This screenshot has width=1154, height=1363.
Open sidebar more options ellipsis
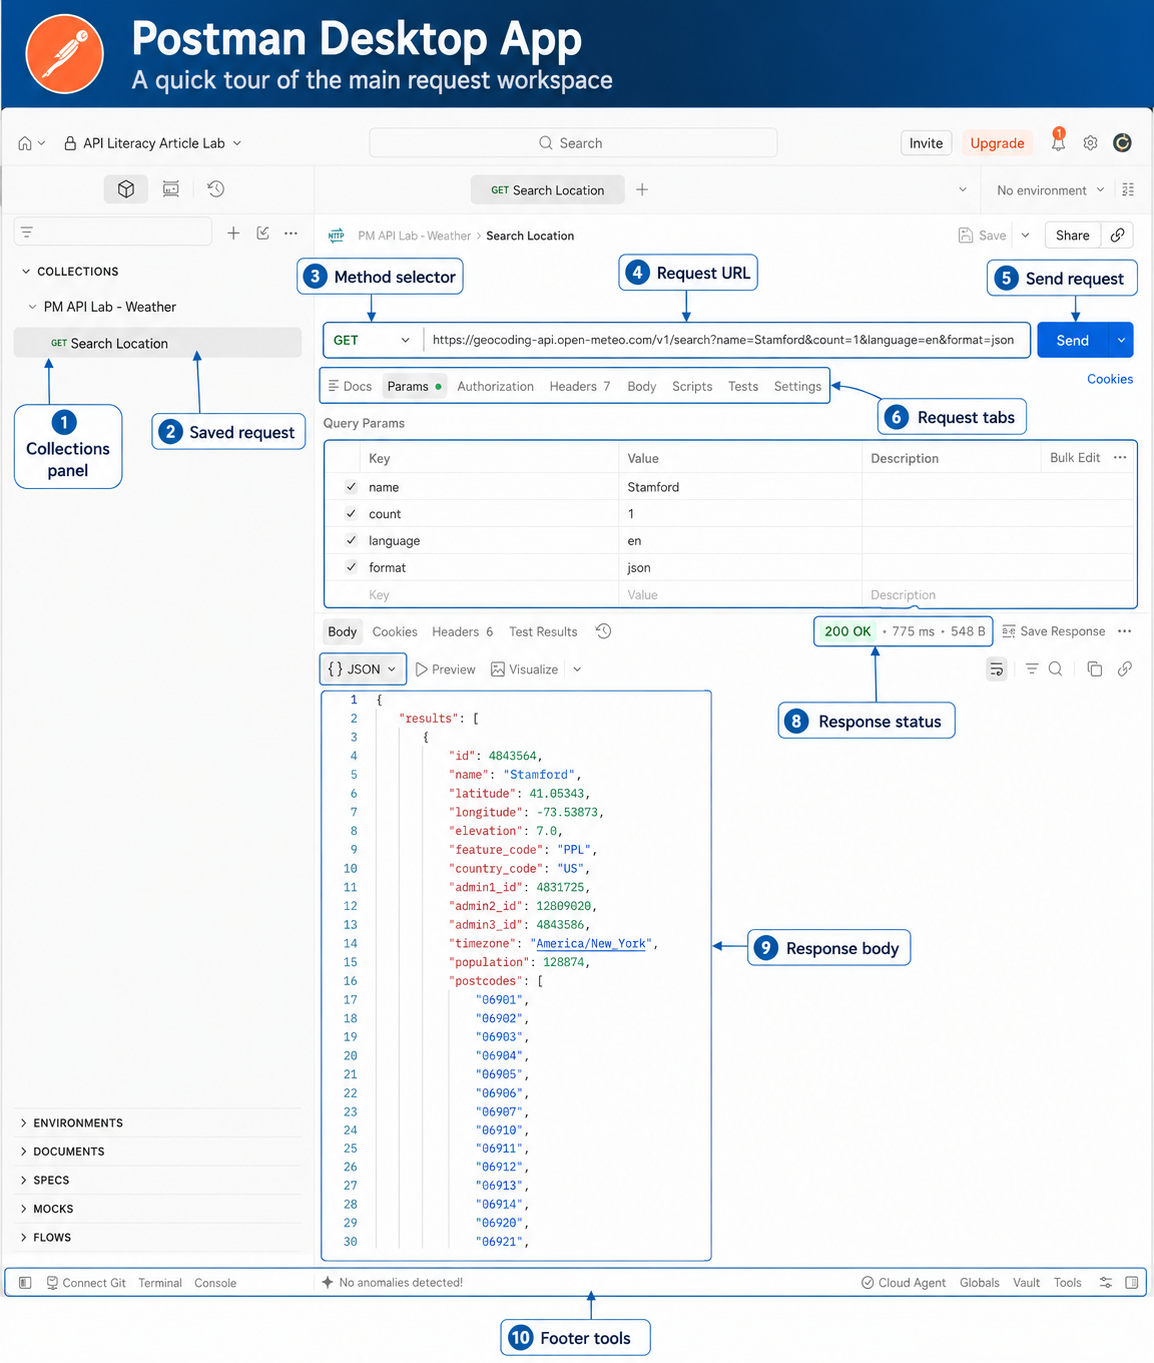(x=291, y=233)
